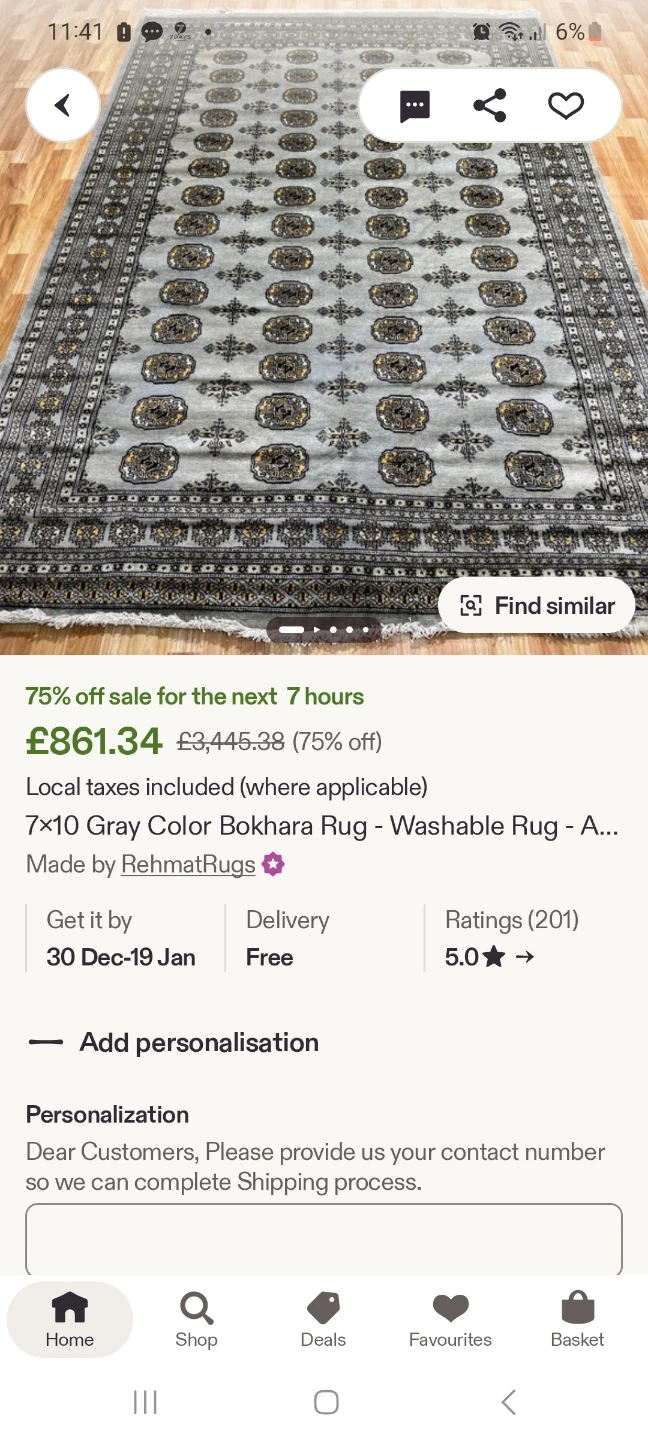Screen dimensions: 648x1440
Task: Tap the image carousel page indicator
Action: click(x=324, y=630)
